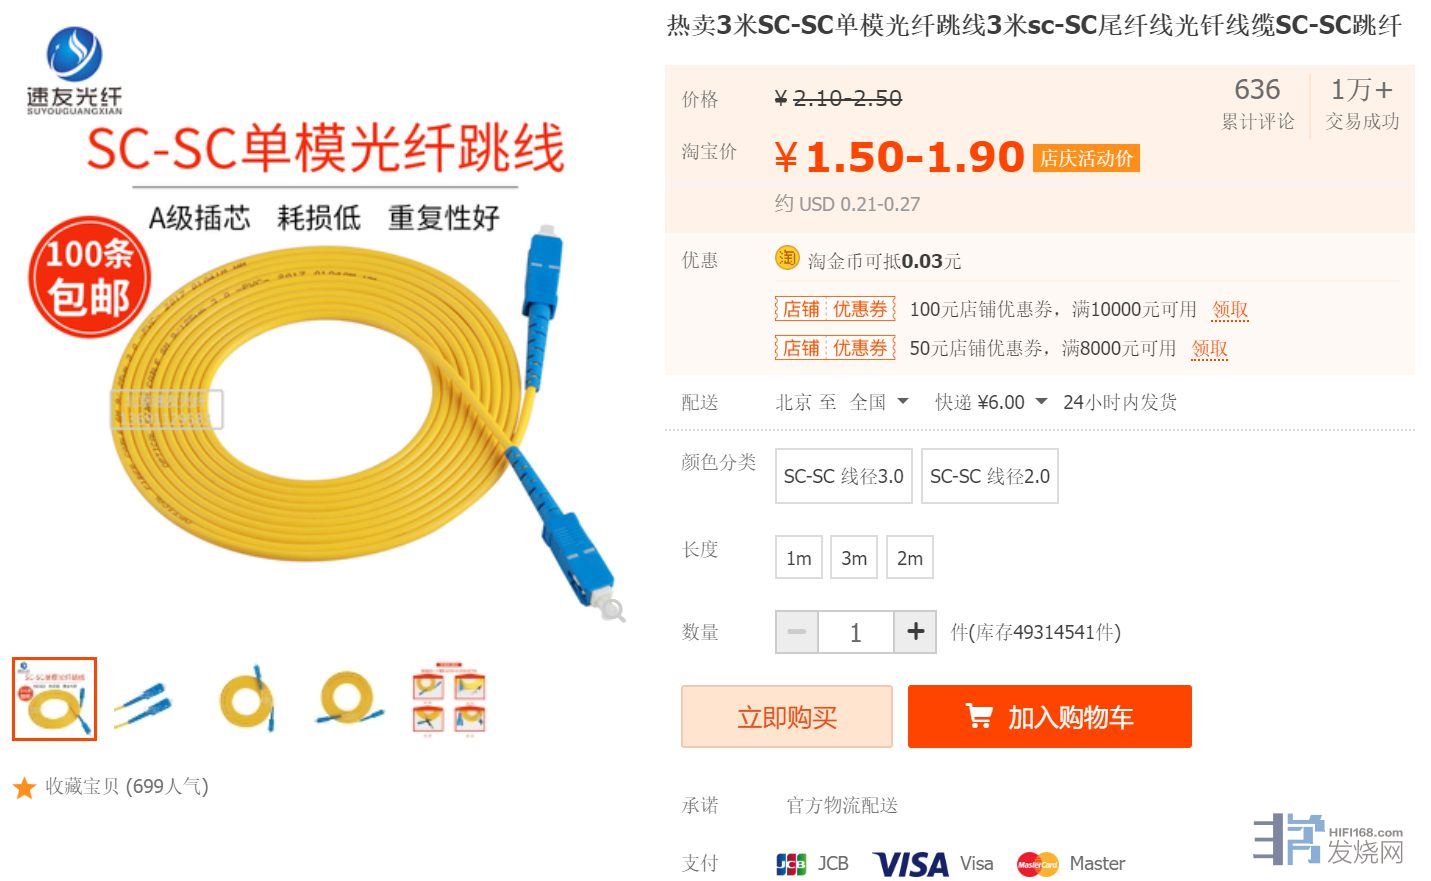Click the MasterCard payment logo

coord(1037,864)
